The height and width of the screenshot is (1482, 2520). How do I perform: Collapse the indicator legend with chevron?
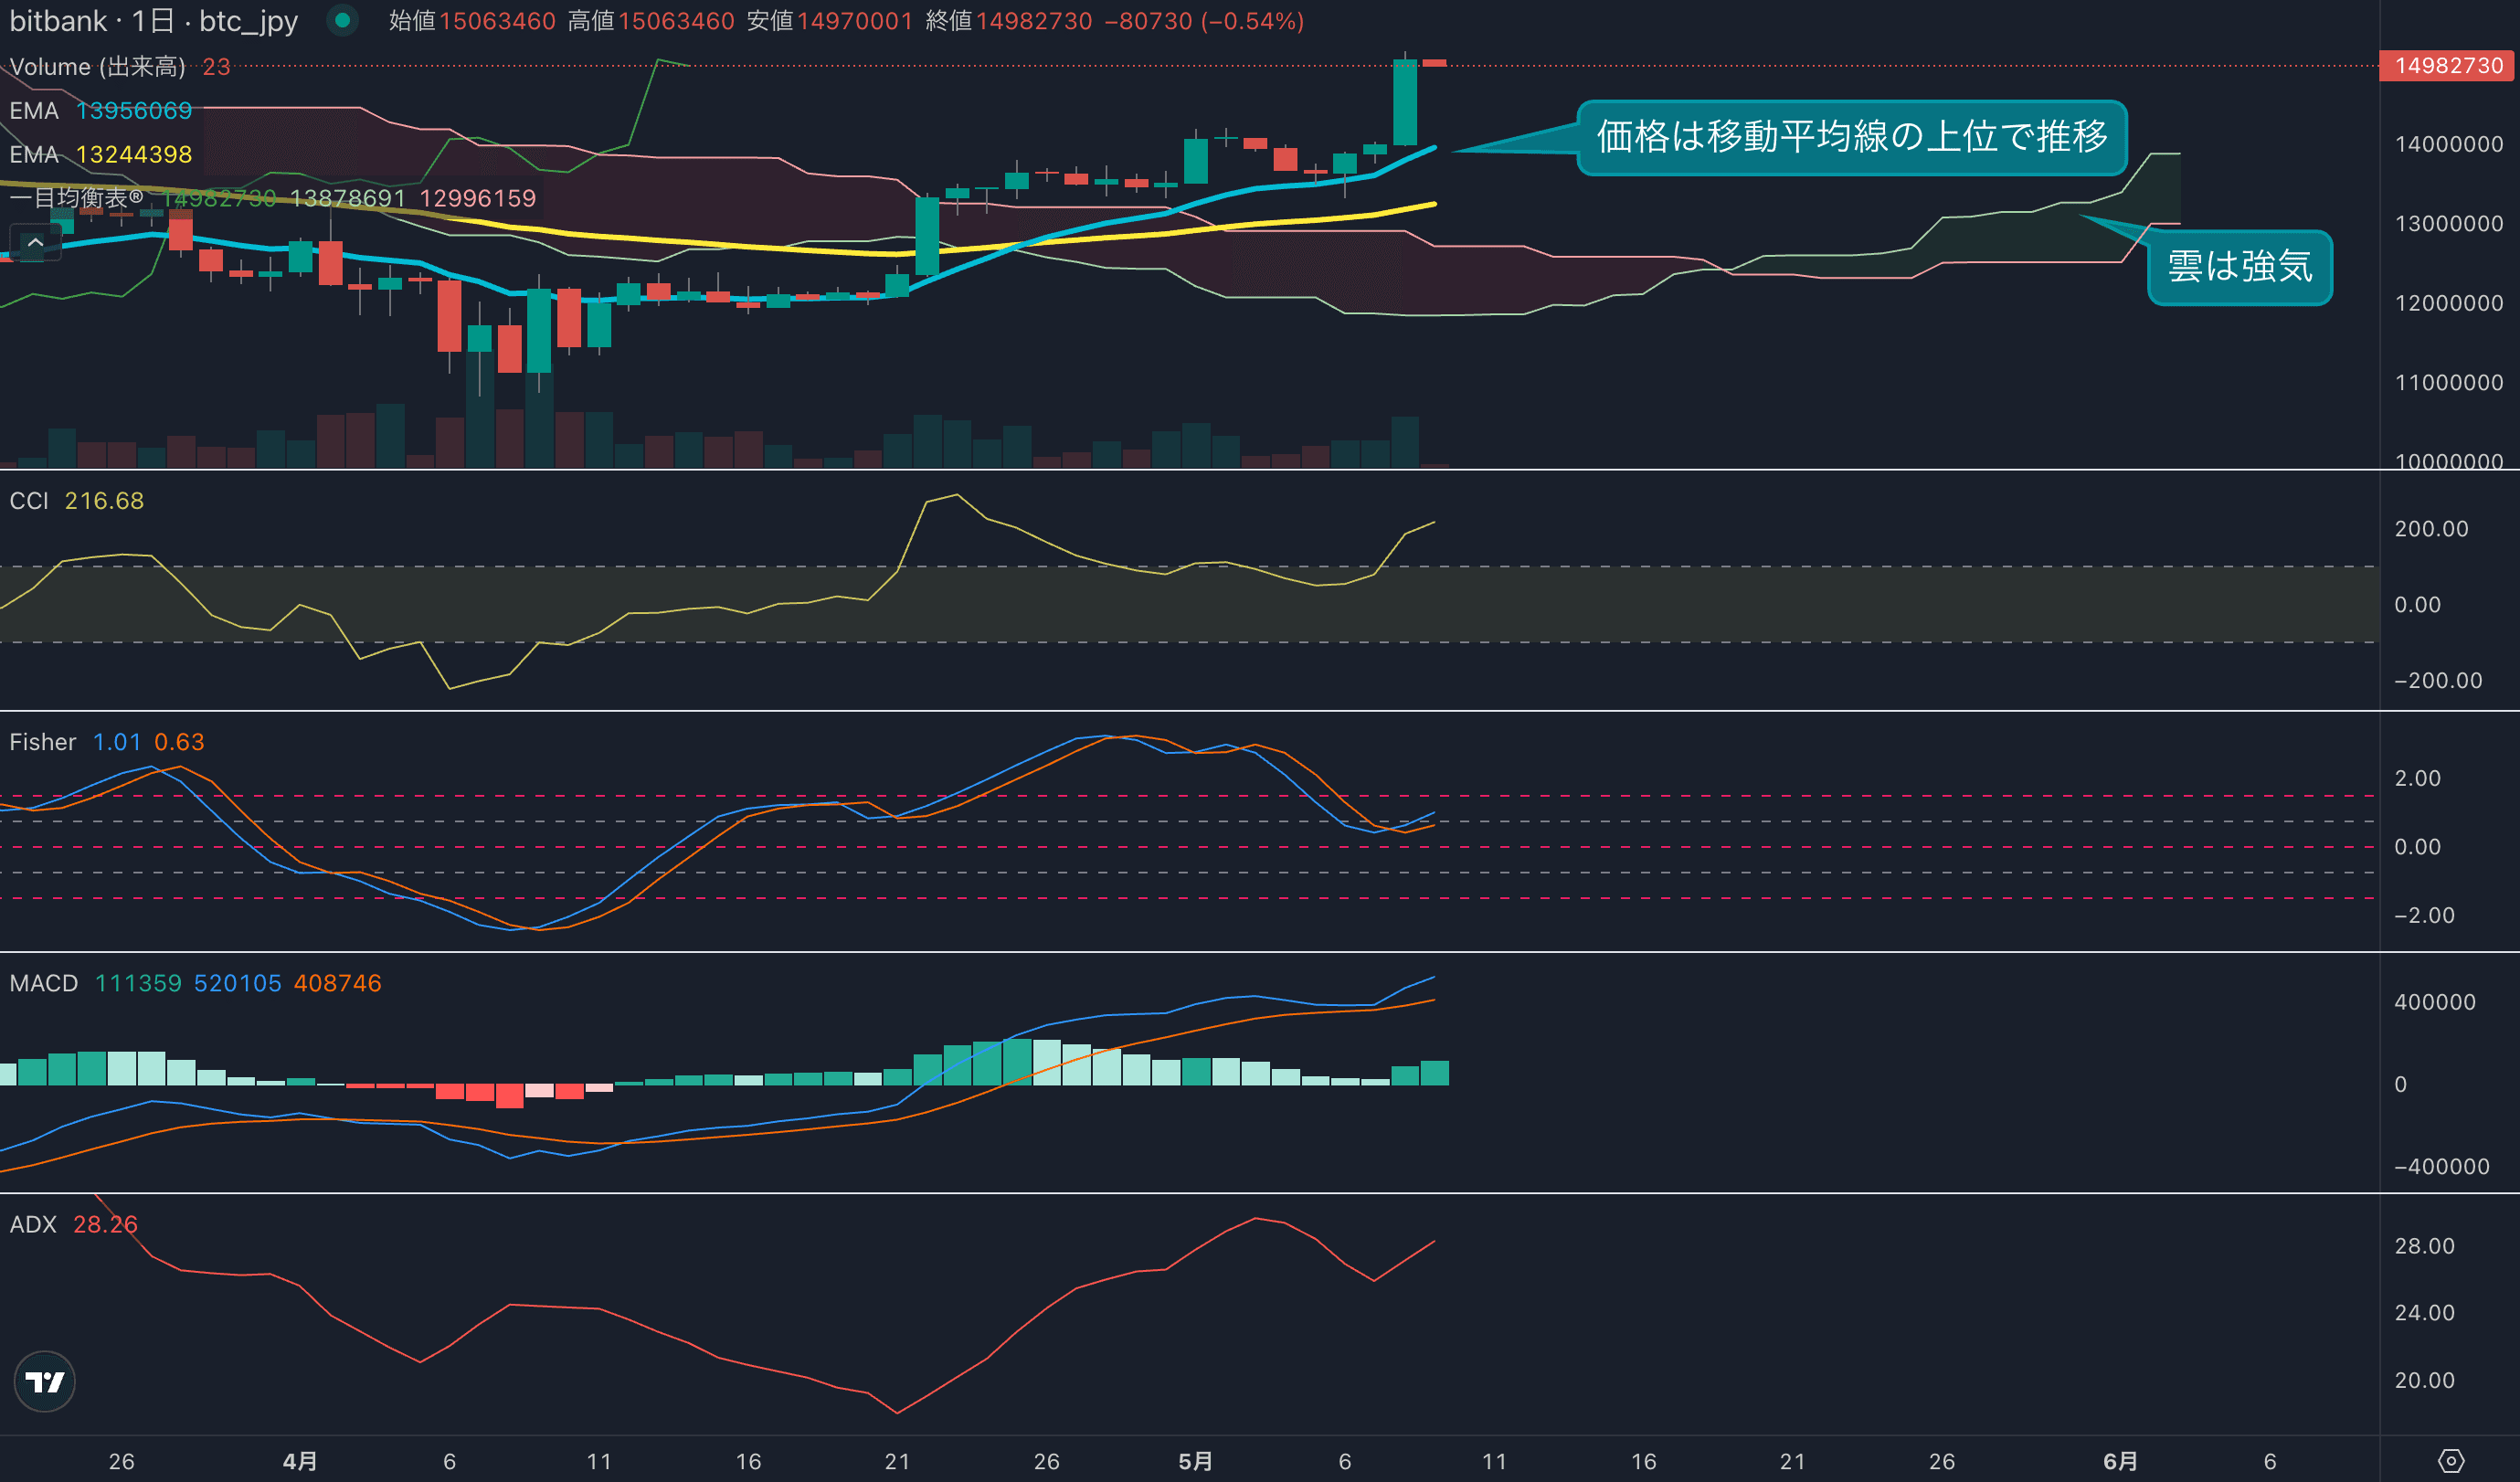(35, 242)
